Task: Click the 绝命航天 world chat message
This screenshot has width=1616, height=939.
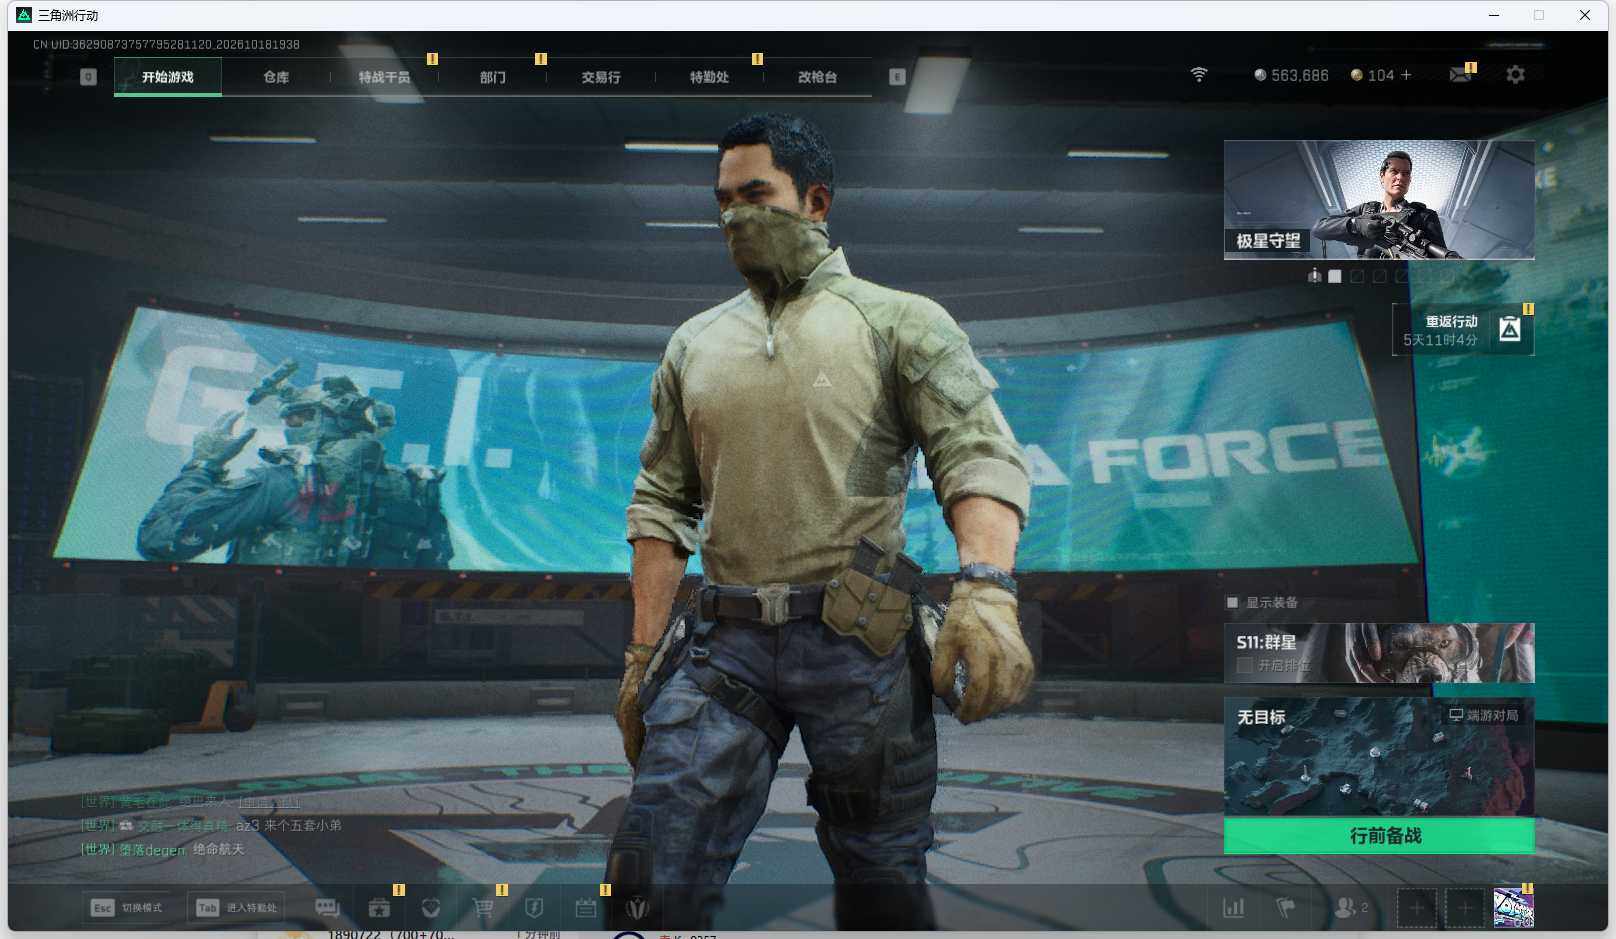Action: coord(218,849)
